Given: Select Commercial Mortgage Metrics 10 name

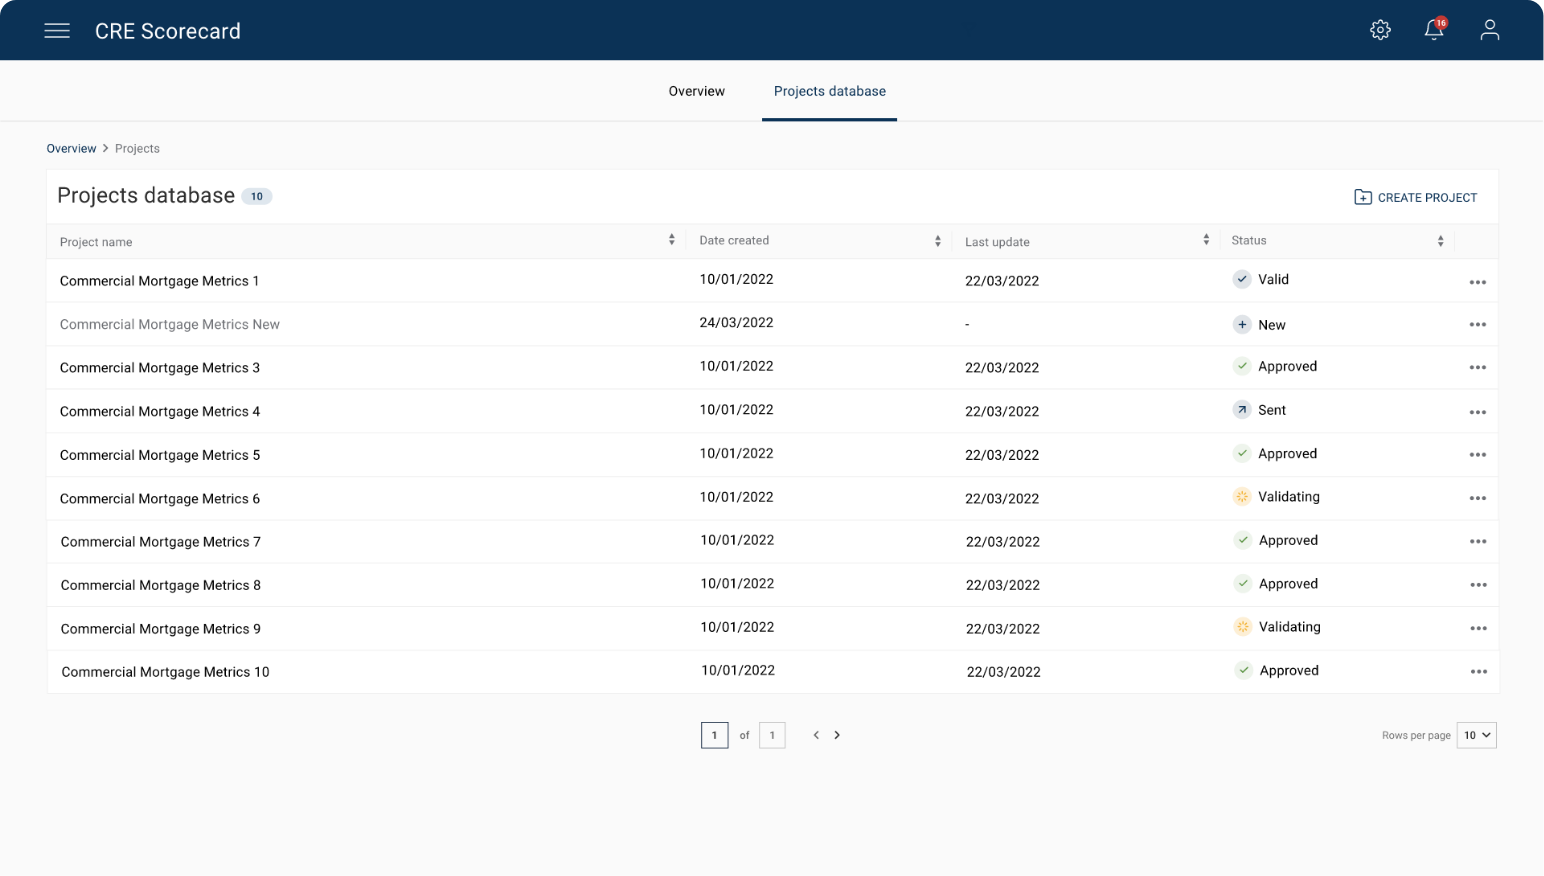Looking at the screenshot, I should tap(165, 672).
